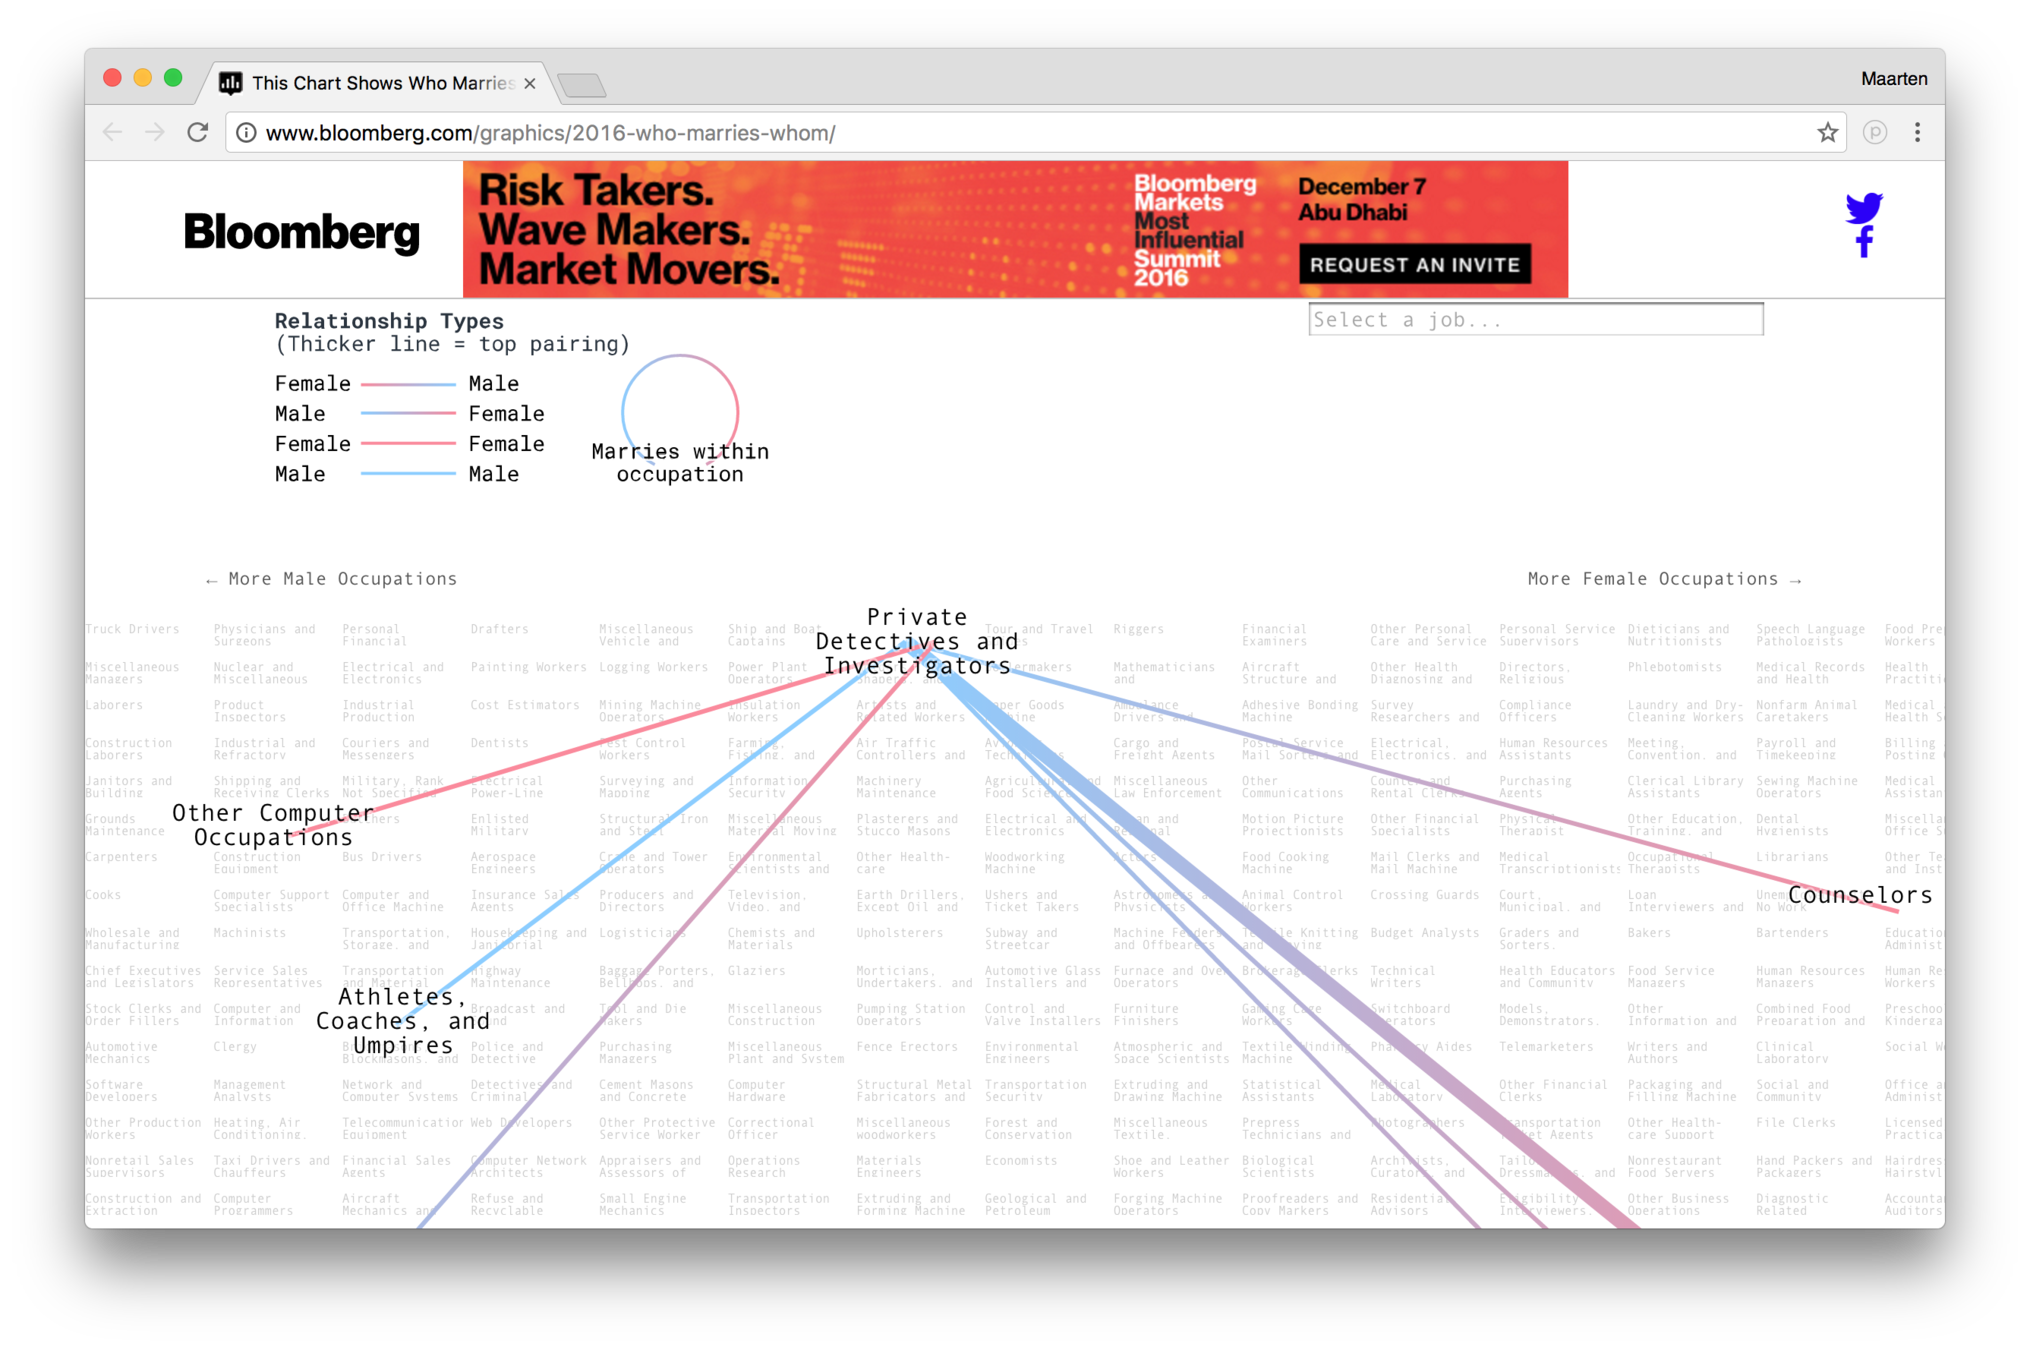Click the Bloomberg logo
Screen dimensions: 2030x1350
301,232
